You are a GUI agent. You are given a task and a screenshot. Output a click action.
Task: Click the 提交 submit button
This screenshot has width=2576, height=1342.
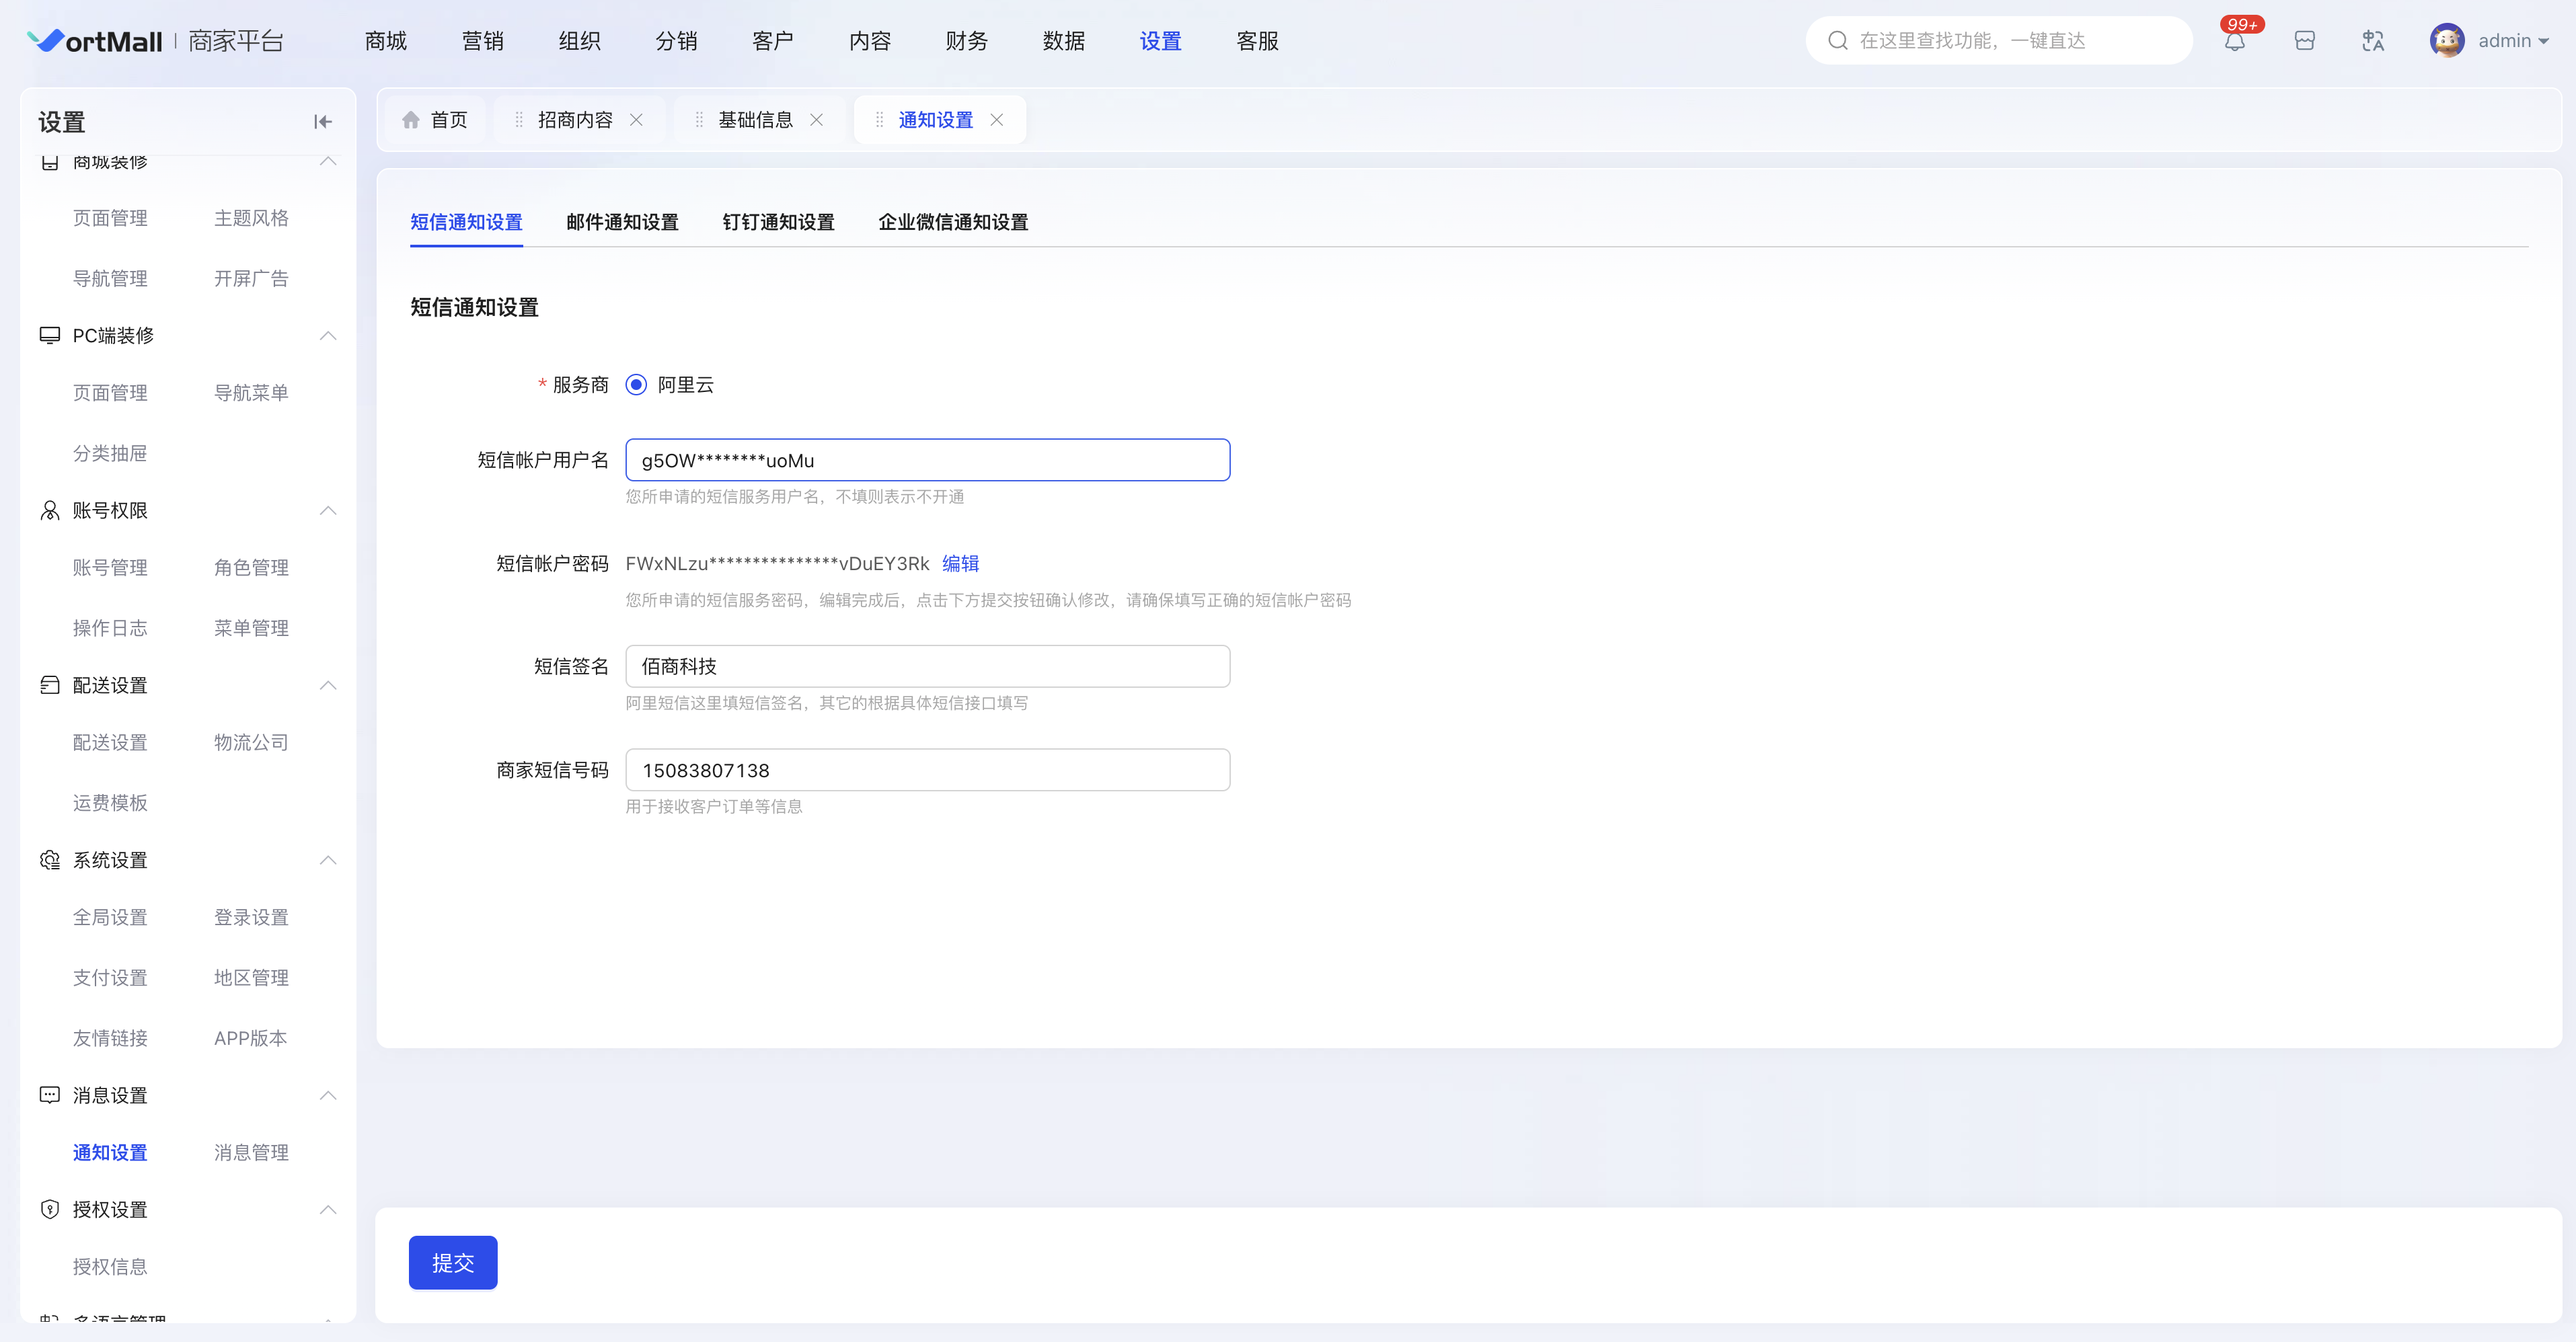click(x=452, y=1263)
